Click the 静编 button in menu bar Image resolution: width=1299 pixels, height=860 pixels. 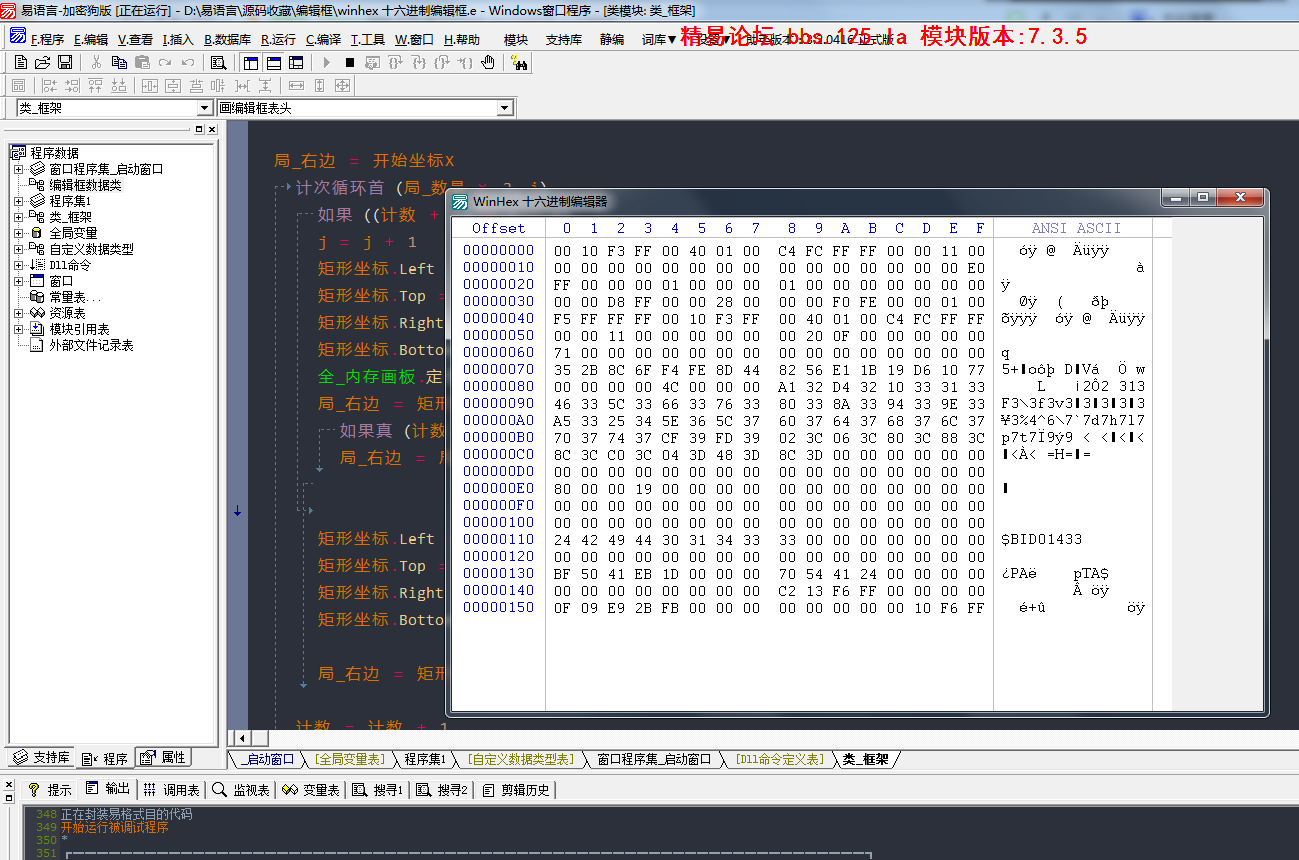[612, 40]
